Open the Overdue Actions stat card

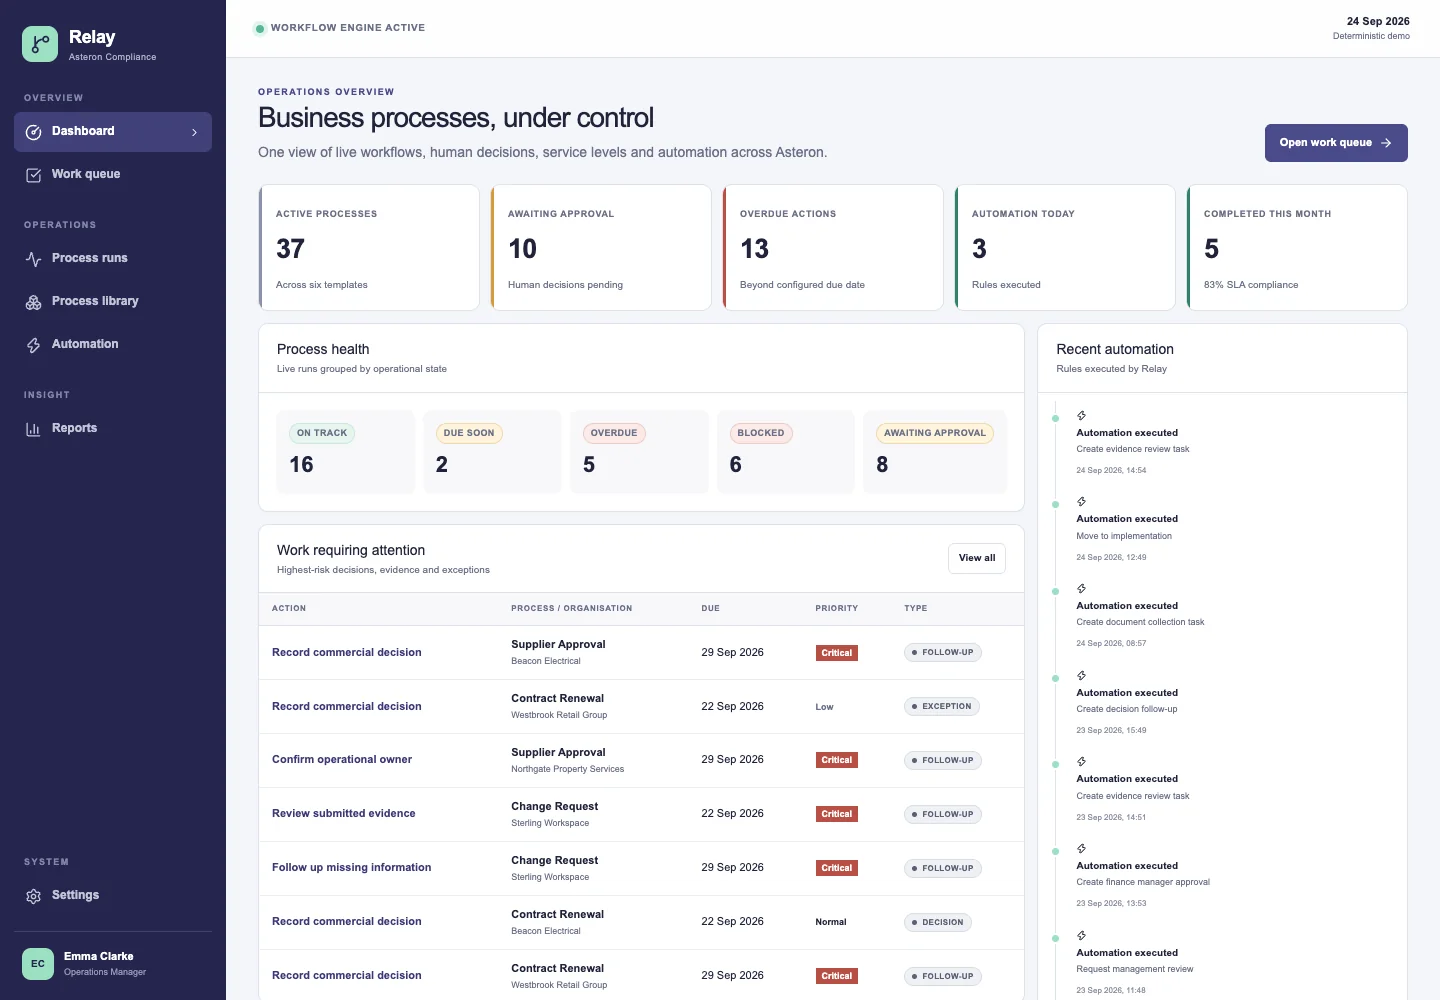point(833,248)
